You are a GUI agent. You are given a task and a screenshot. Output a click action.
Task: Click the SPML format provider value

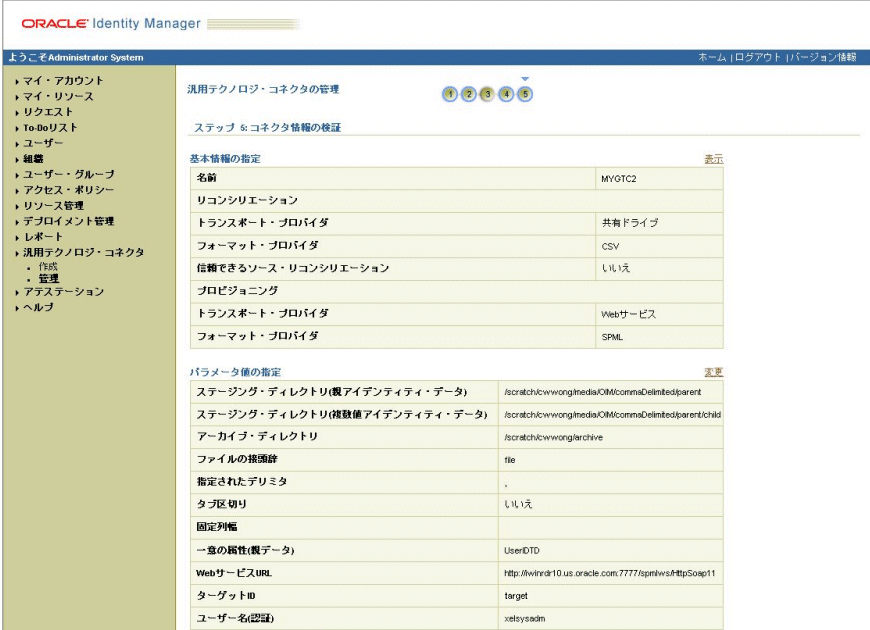612,337
